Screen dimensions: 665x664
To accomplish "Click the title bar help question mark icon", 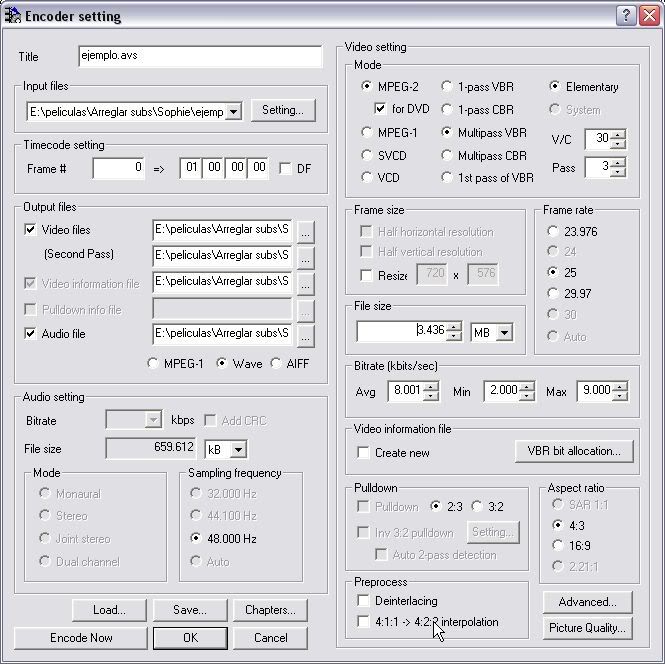I will click(x=624, y=15).
